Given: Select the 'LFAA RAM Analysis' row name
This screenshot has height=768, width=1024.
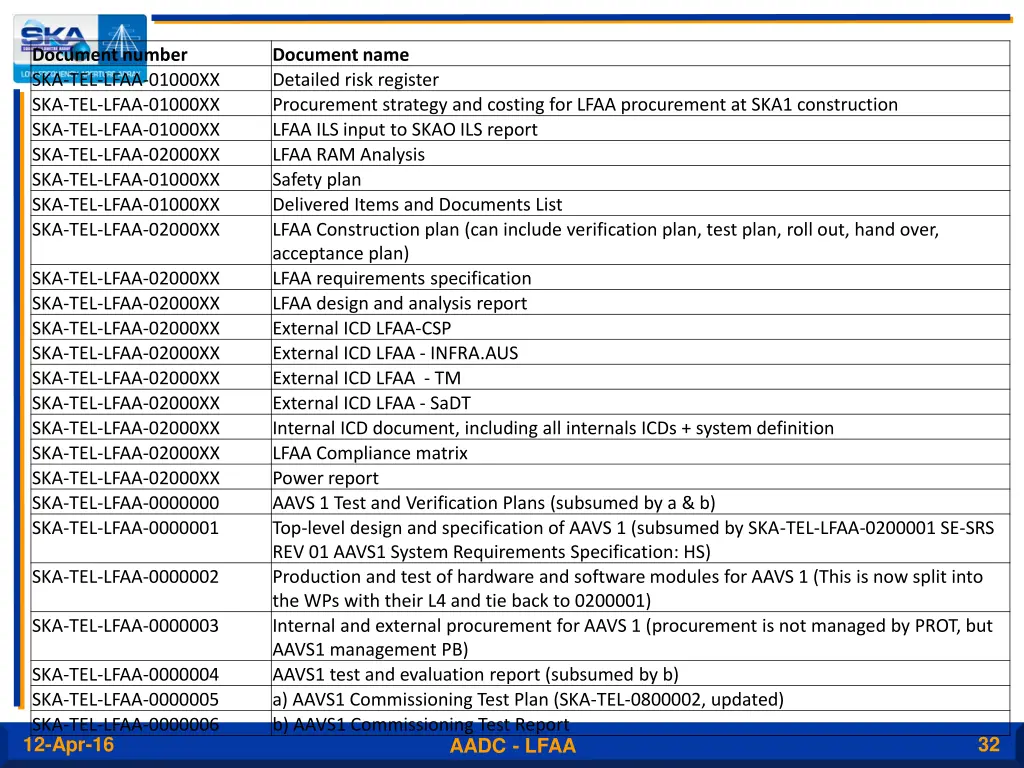Looking at the screenshot, I should tap(348, 155).
